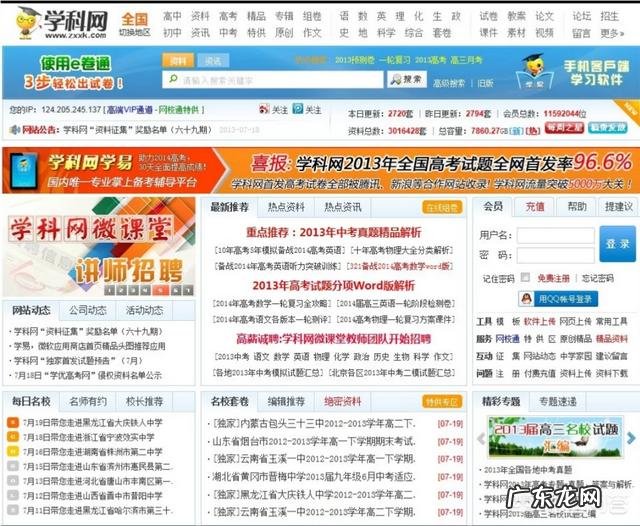
Task: Open the 论坛 navigation item
Action: coord(581,16)
